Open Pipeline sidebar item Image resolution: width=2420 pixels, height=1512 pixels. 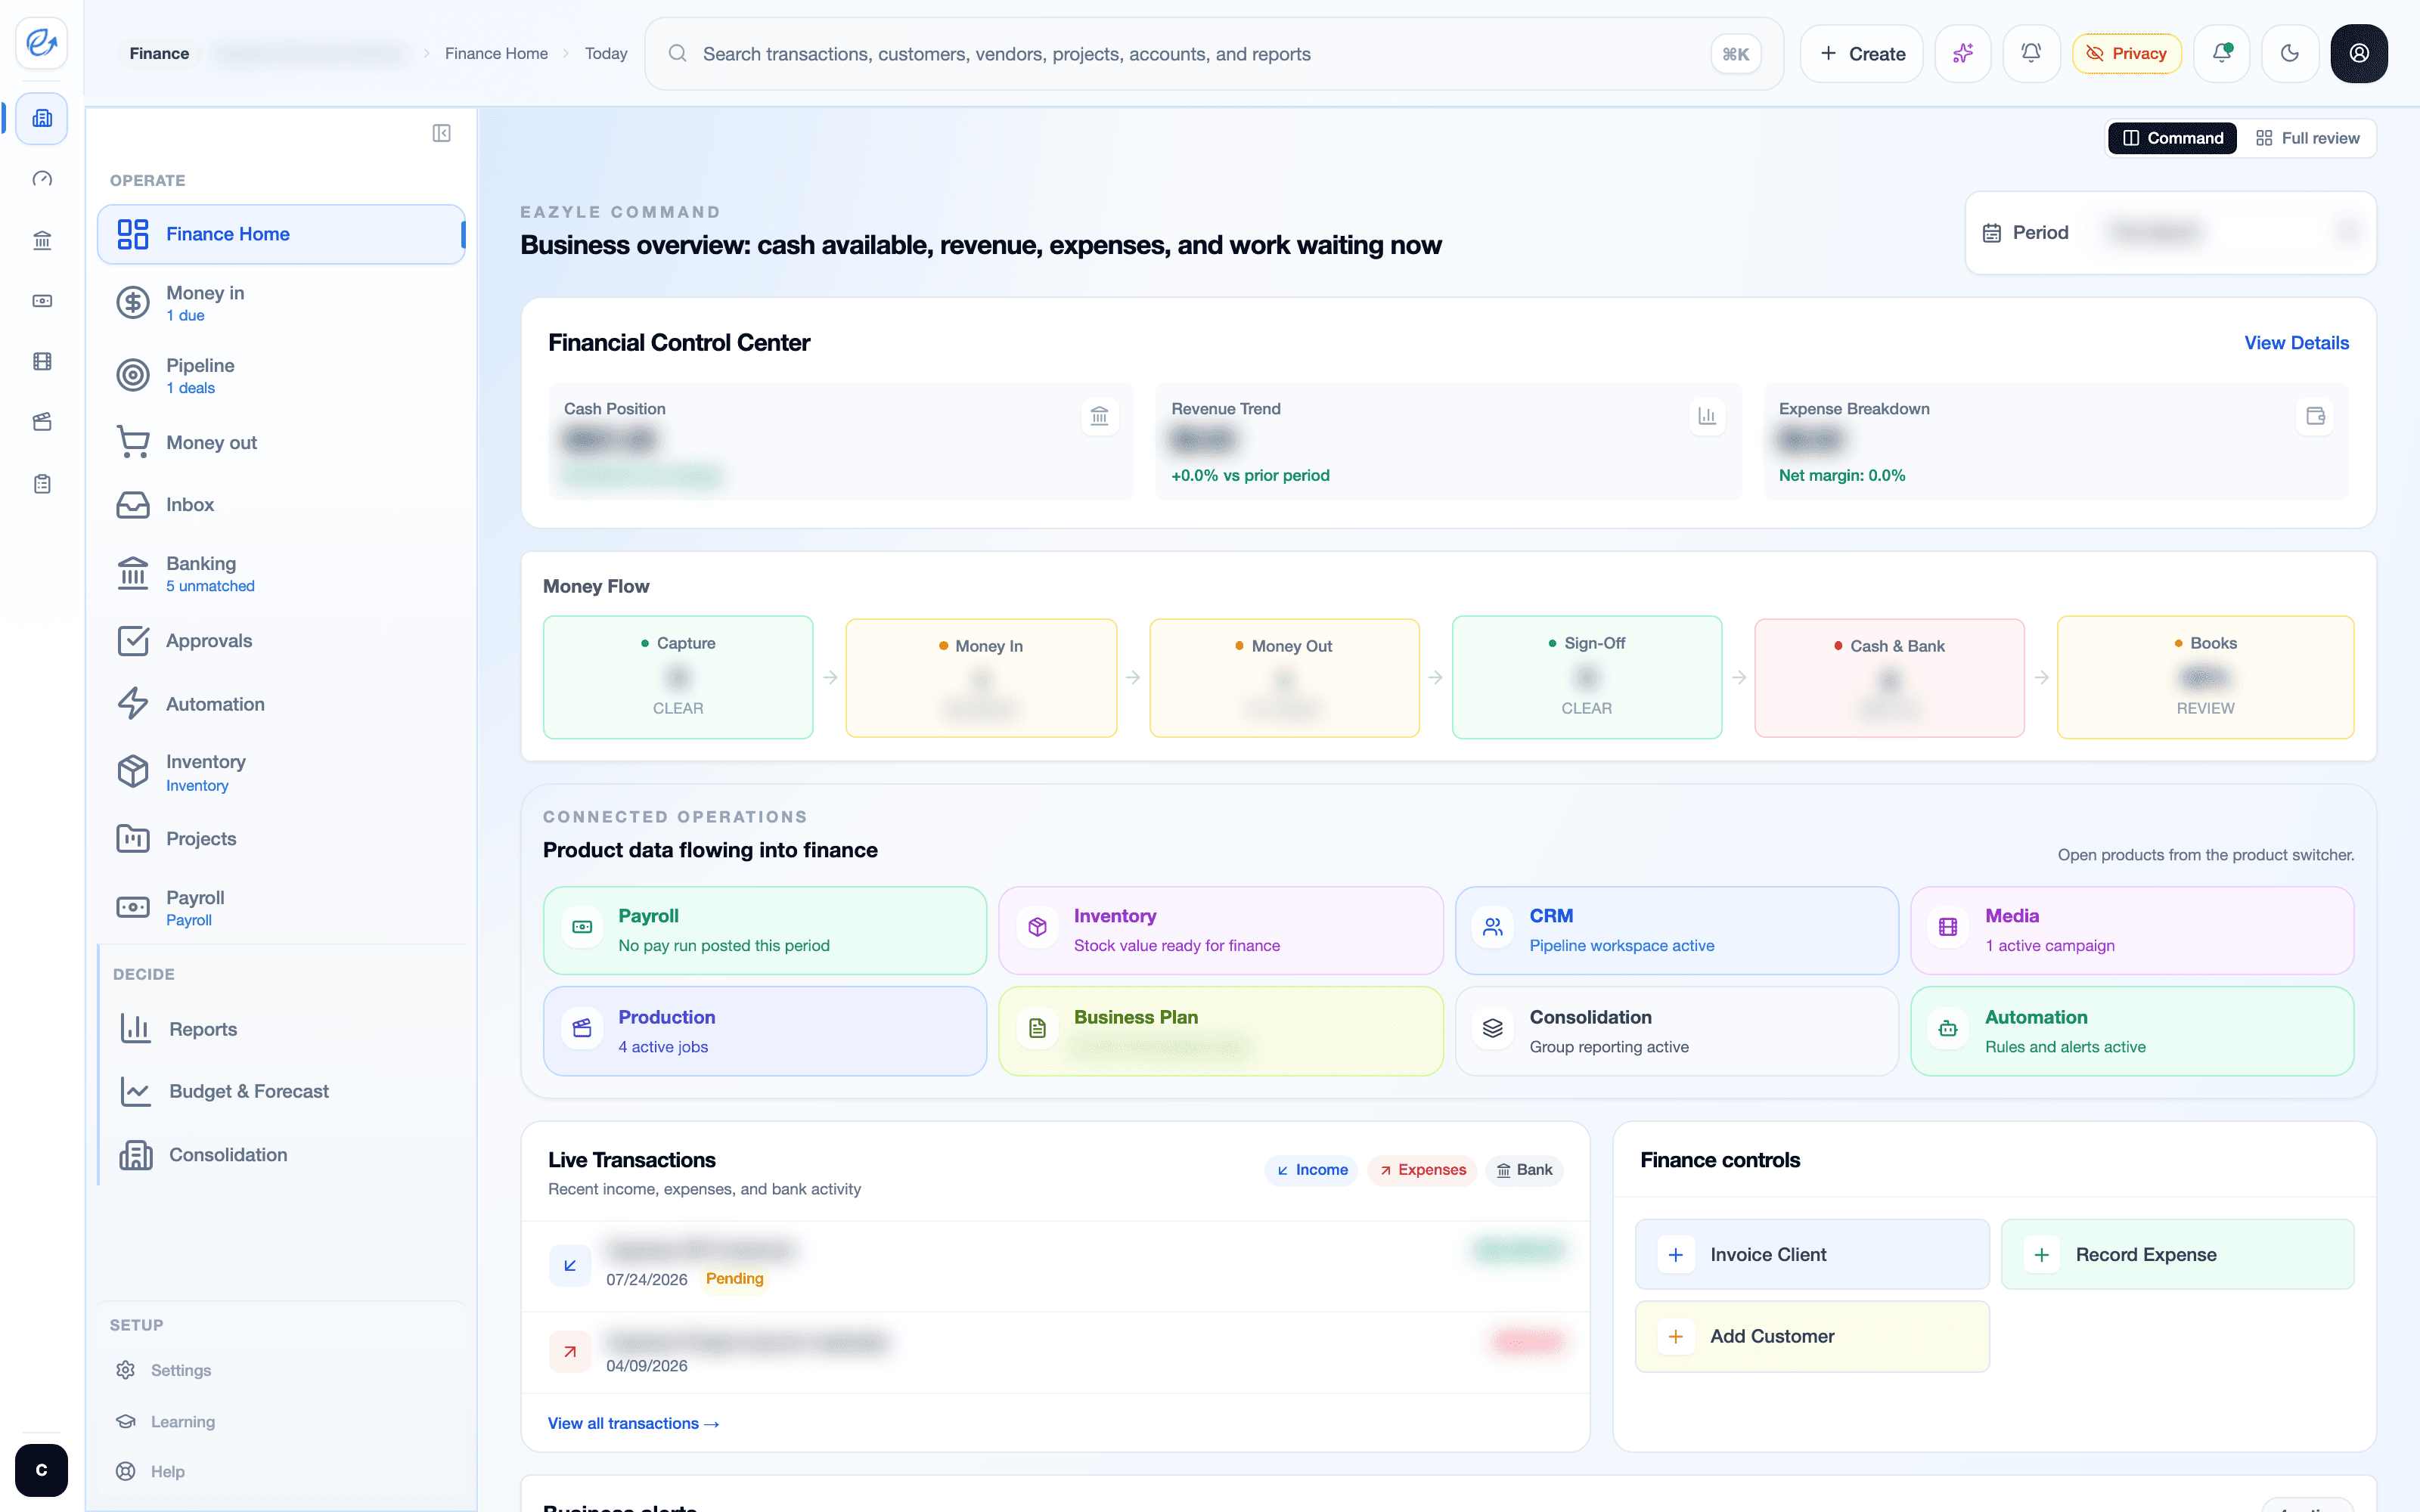tap(281, 375)
